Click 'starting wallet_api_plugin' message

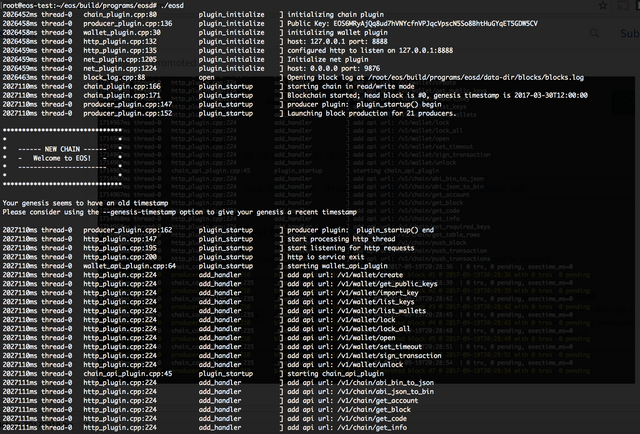(338, 266)
